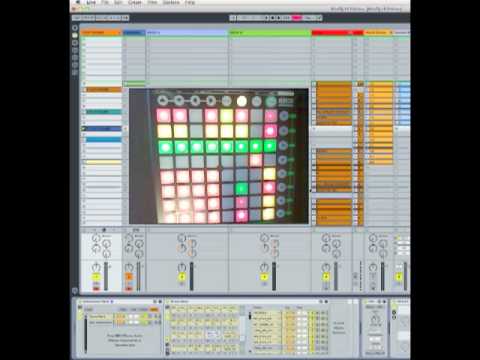
Task: Click light blue track's pan knob
Action: pyautogui.click(x=182, y=267)
